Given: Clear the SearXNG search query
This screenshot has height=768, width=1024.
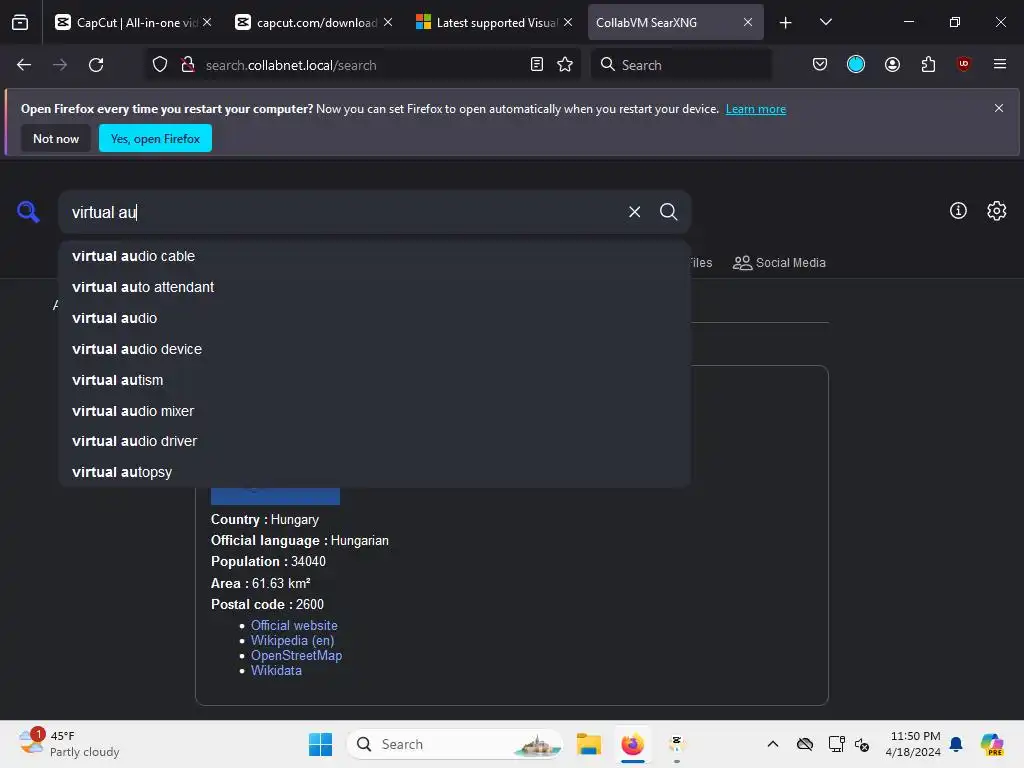Looking at the screenshot, I should [634, 212].
